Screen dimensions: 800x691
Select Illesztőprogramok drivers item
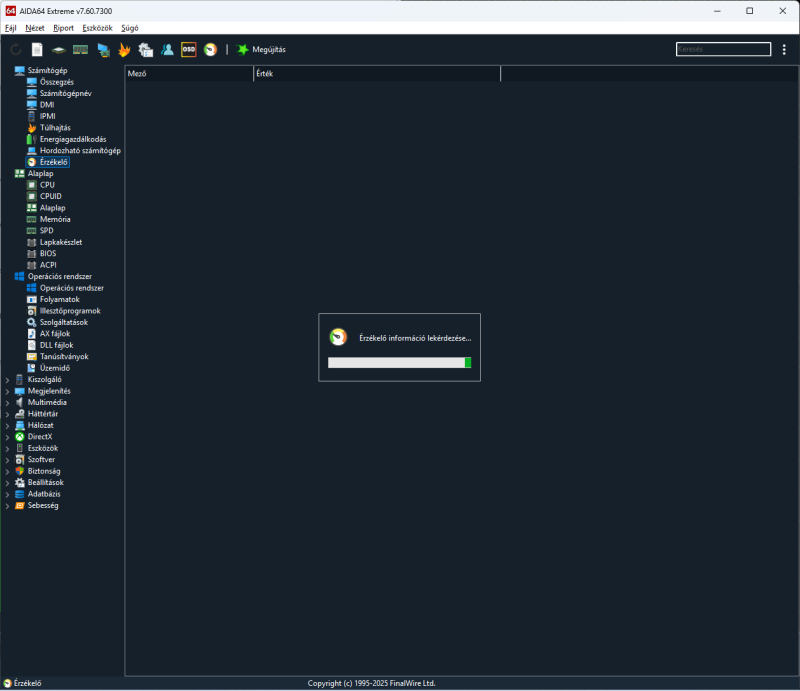tap(70, 311)
